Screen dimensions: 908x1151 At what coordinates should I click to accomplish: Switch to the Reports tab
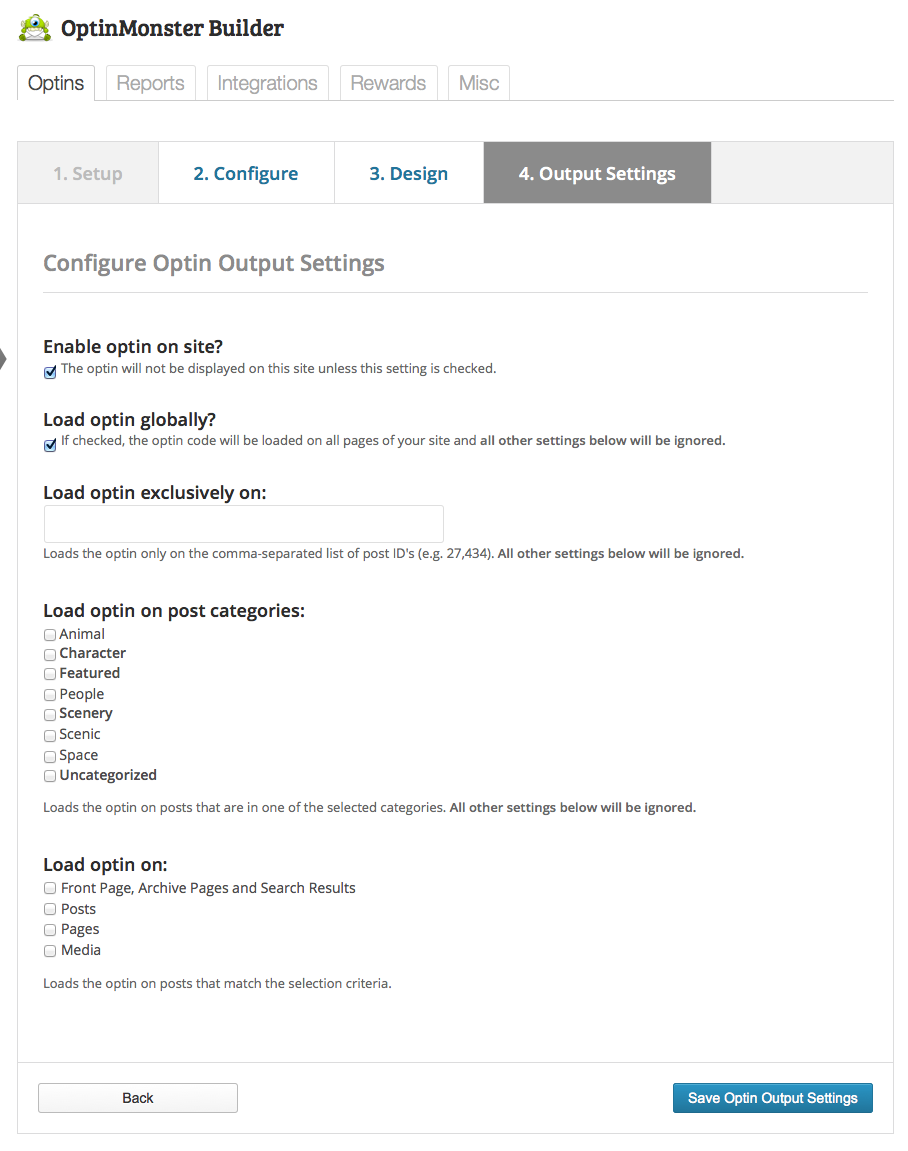150,83
